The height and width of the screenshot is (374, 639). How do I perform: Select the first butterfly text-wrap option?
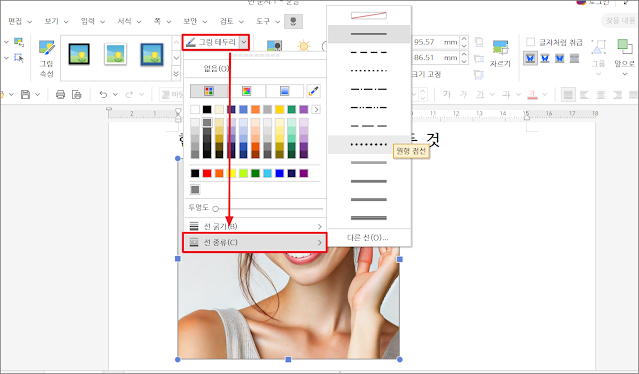pyautogui.click(x=530, y=59)
